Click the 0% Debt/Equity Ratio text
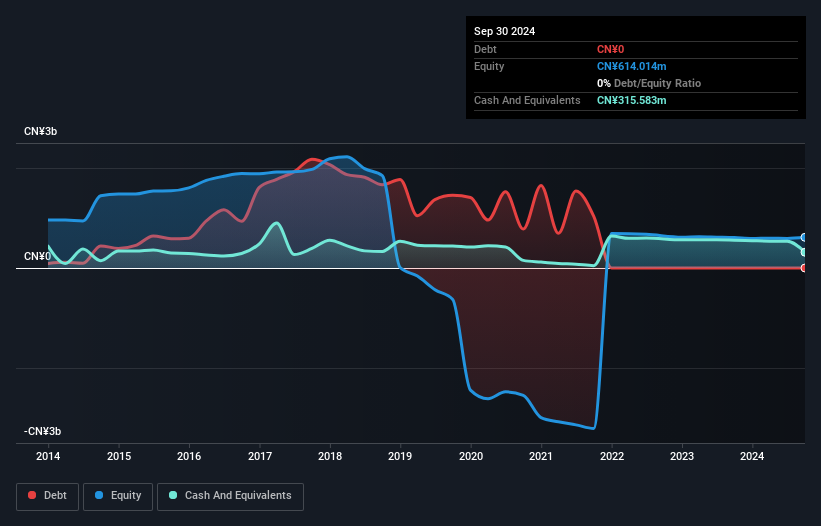The image size is (821, 526). 649,83
